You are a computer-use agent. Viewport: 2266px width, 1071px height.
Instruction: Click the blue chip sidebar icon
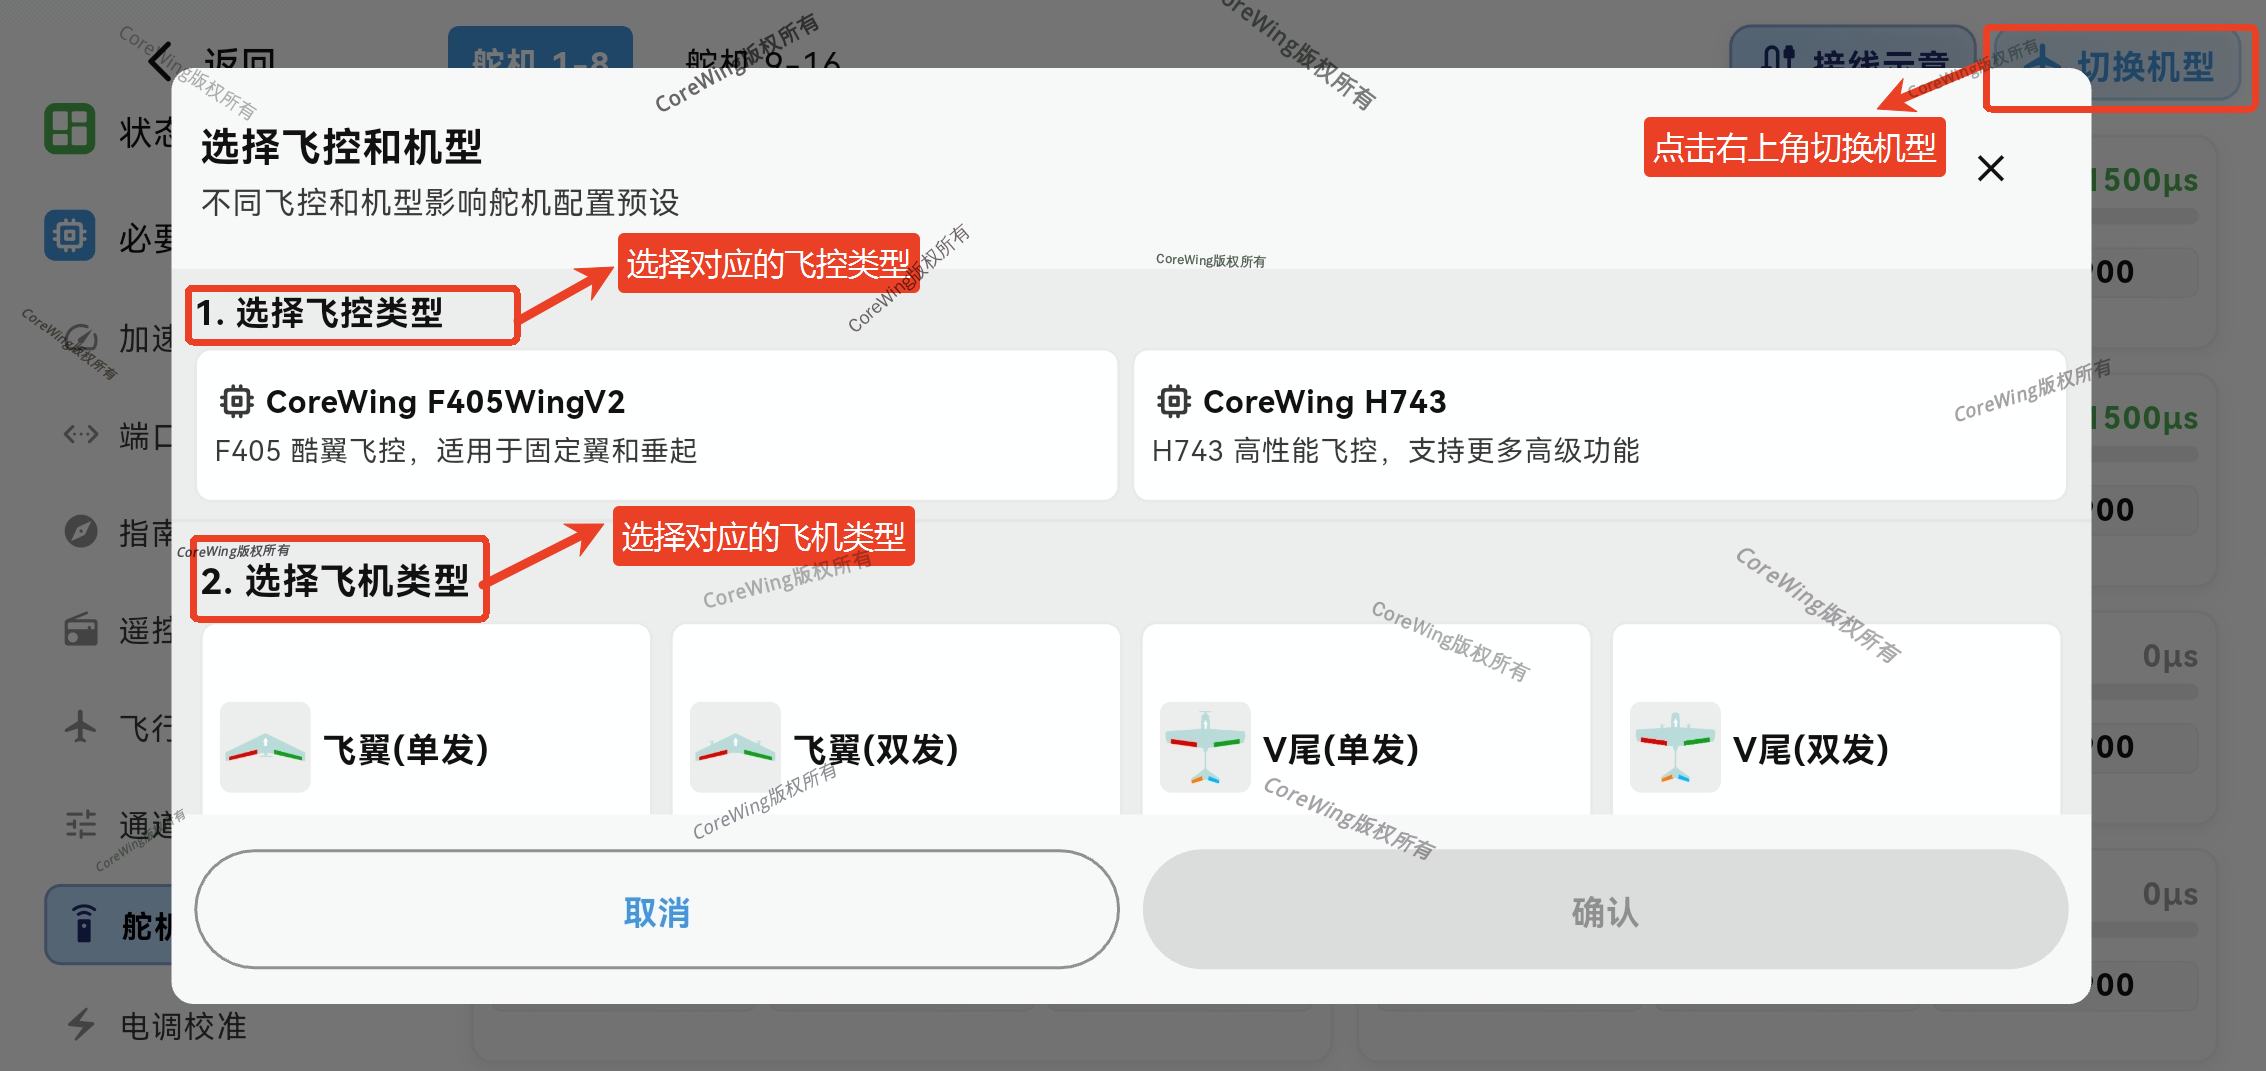click(x=69, y=235)
